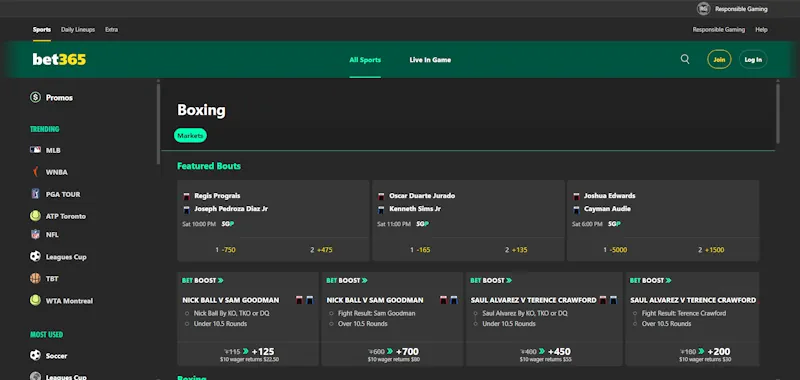Bet on Cayman Audie at +1500

click(x=711, y=250)
